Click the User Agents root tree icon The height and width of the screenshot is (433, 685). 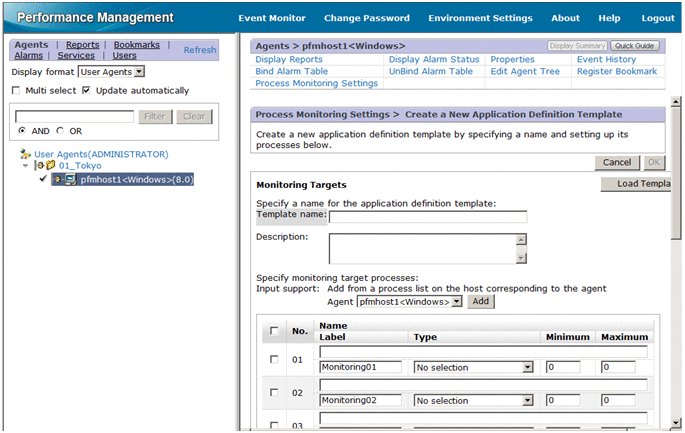coord(25,155)
